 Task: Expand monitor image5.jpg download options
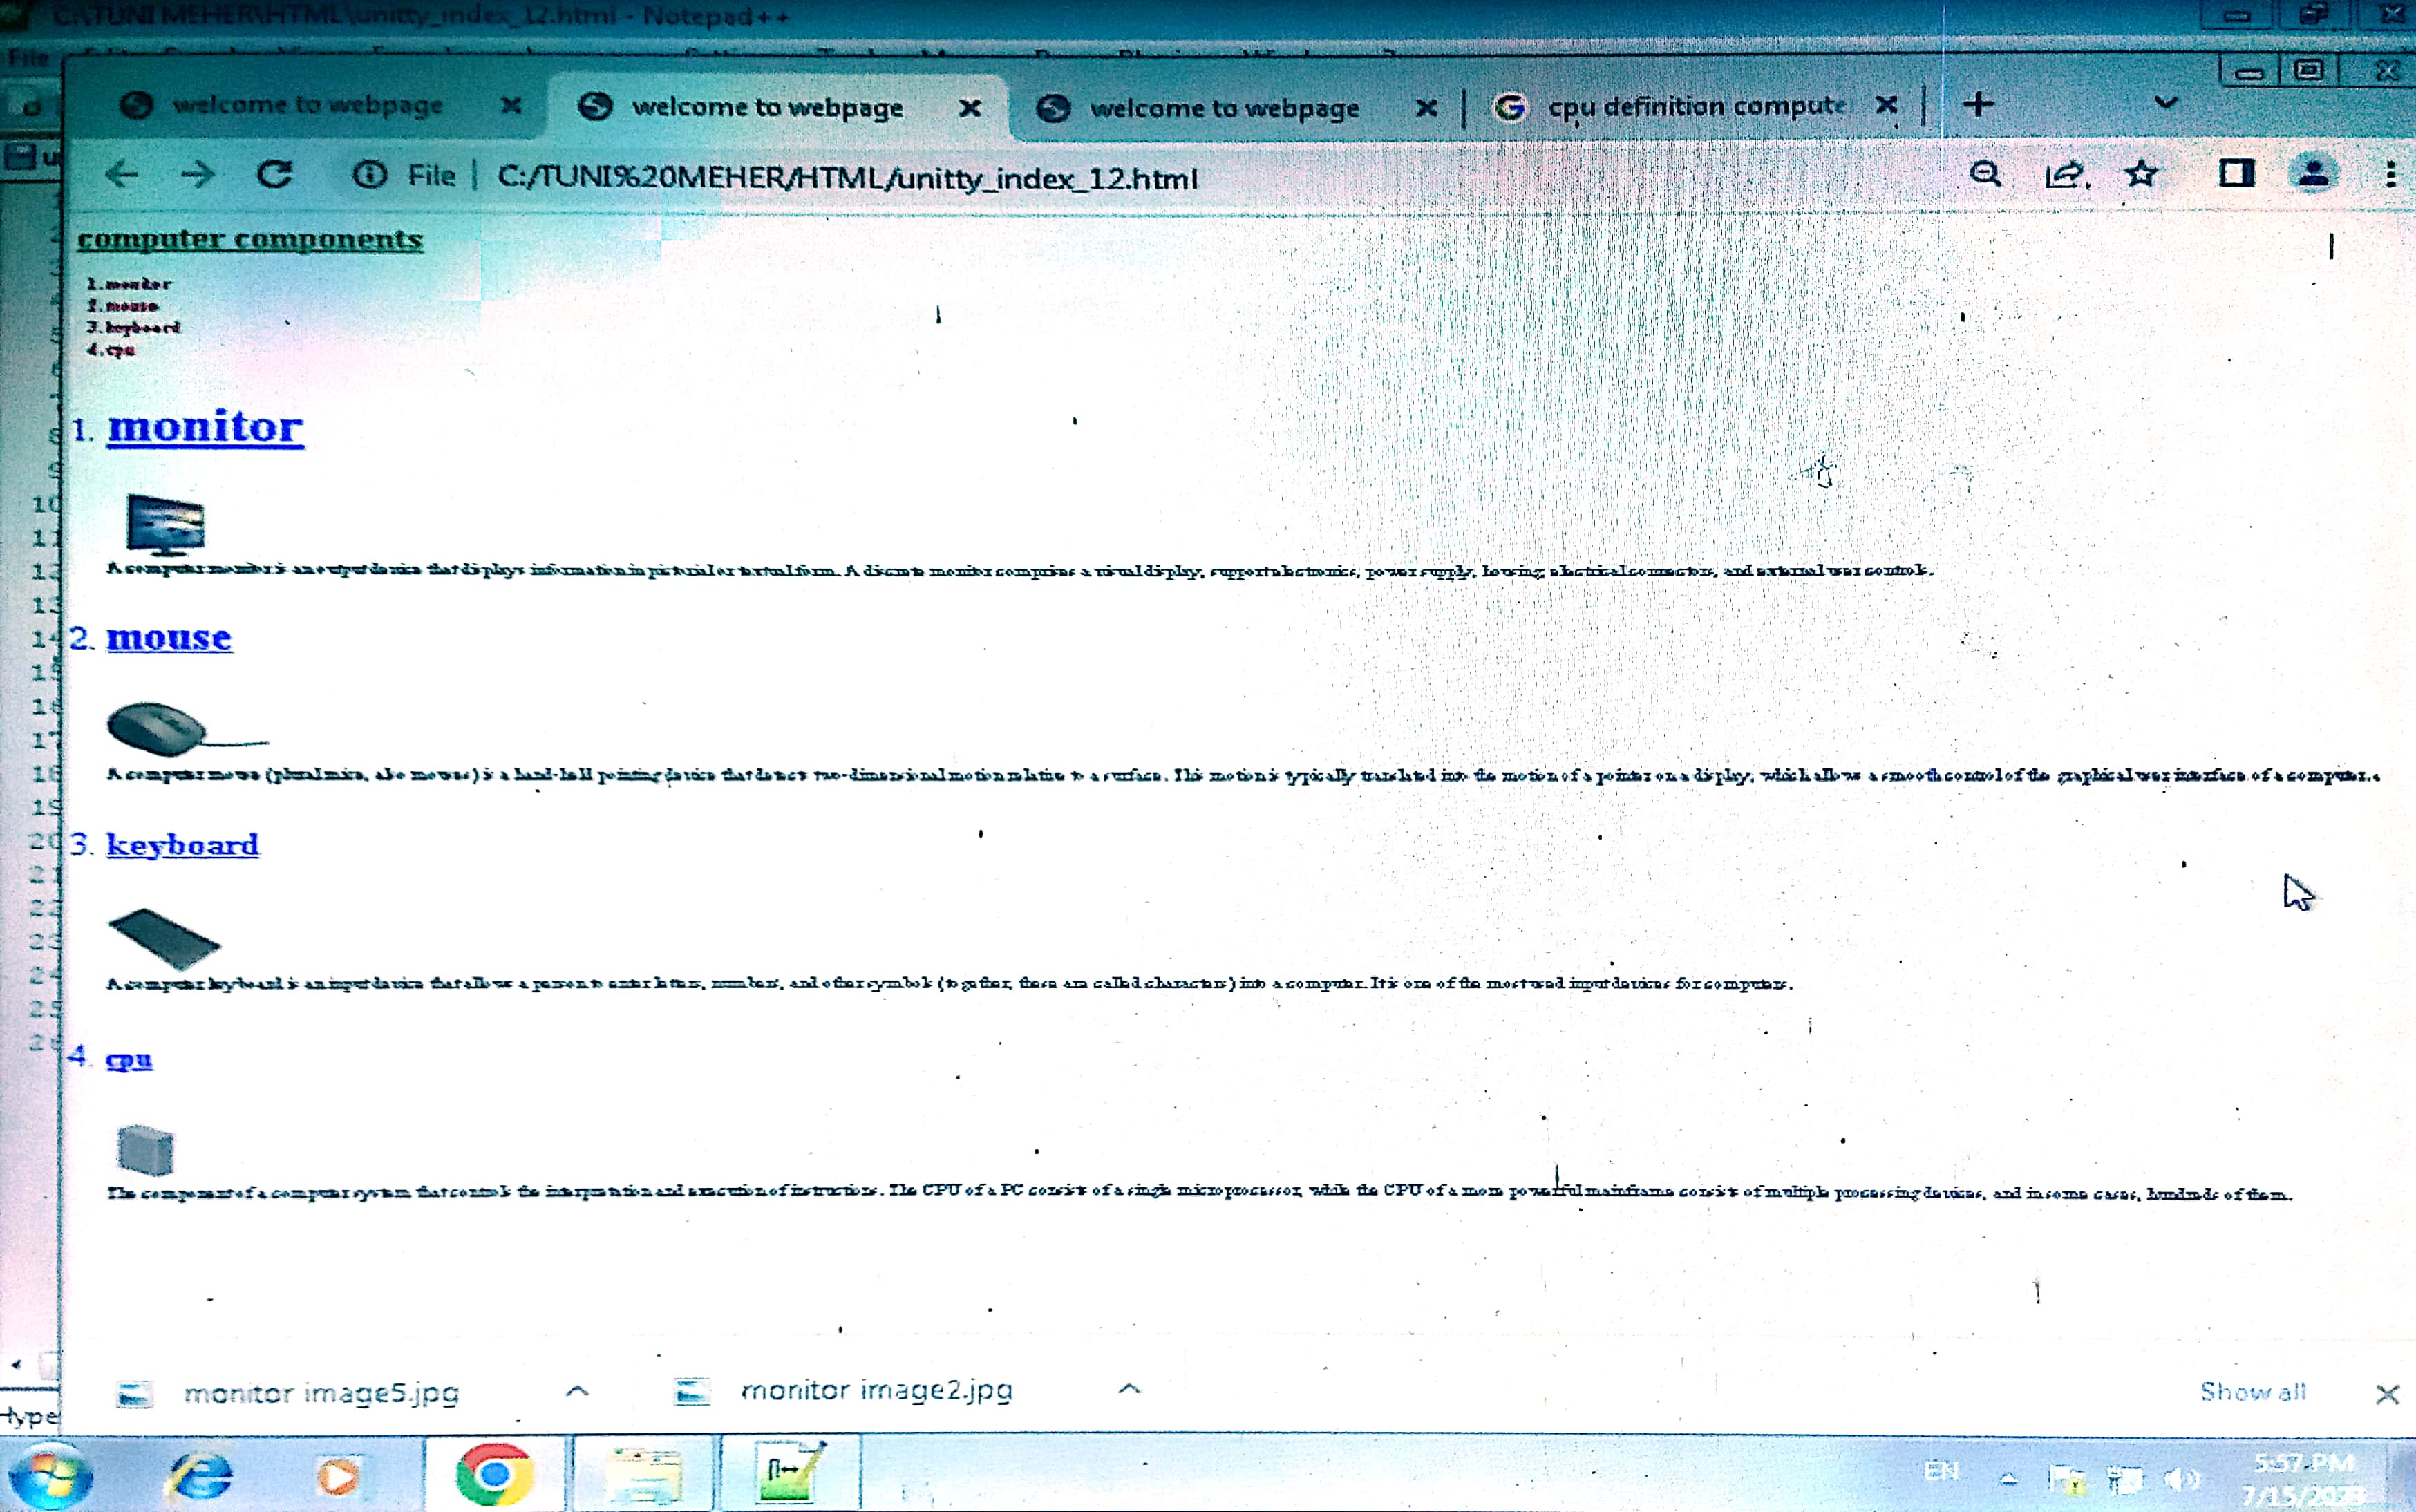[577, 1391]
